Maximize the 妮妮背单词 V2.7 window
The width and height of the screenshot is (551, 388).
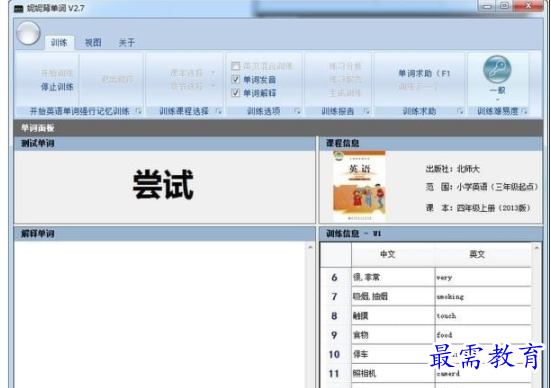tap(504, 6)
